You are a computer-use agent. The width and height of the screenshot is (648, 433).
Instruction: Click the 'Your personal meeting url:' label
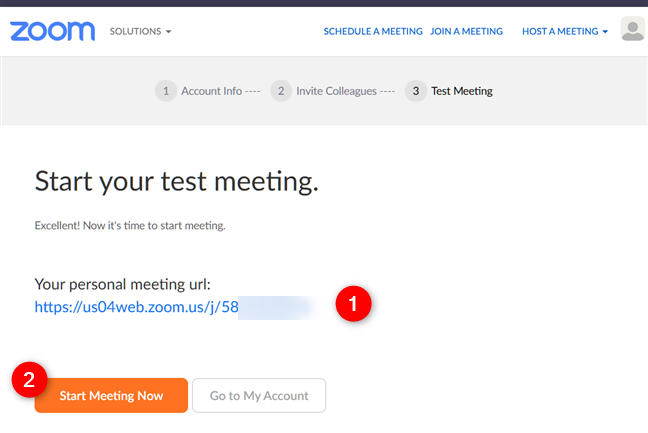tap(123, 284)
